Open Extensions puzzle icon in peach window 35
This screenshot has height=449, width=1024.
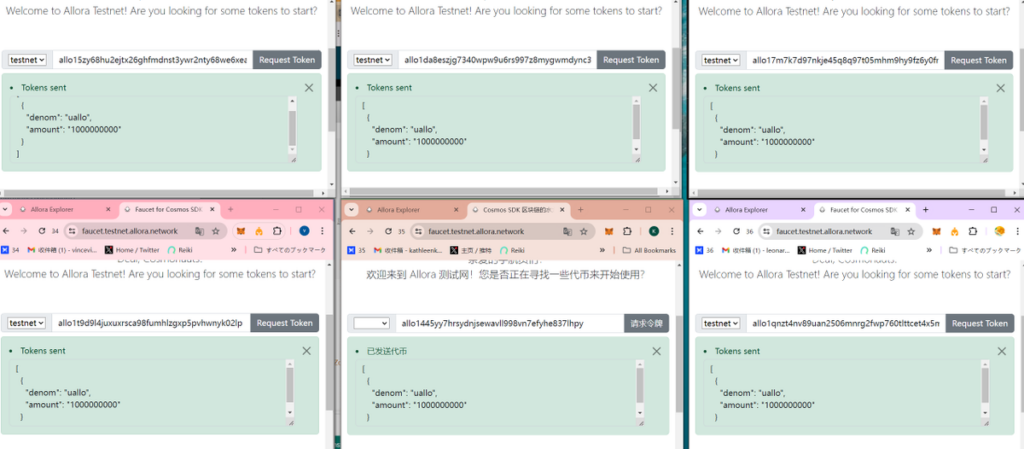click(628, 231)
